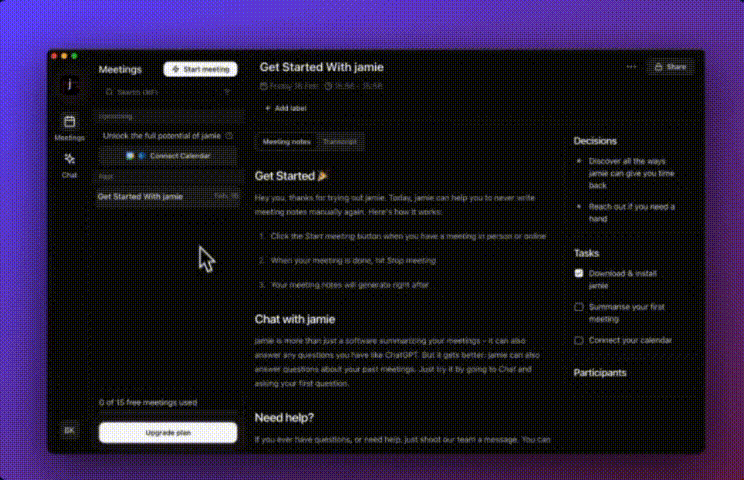Screen dimensions: 744x480
Task: Select the Get Started With jamie meeting entry
Action: click(x=168, y=196)
